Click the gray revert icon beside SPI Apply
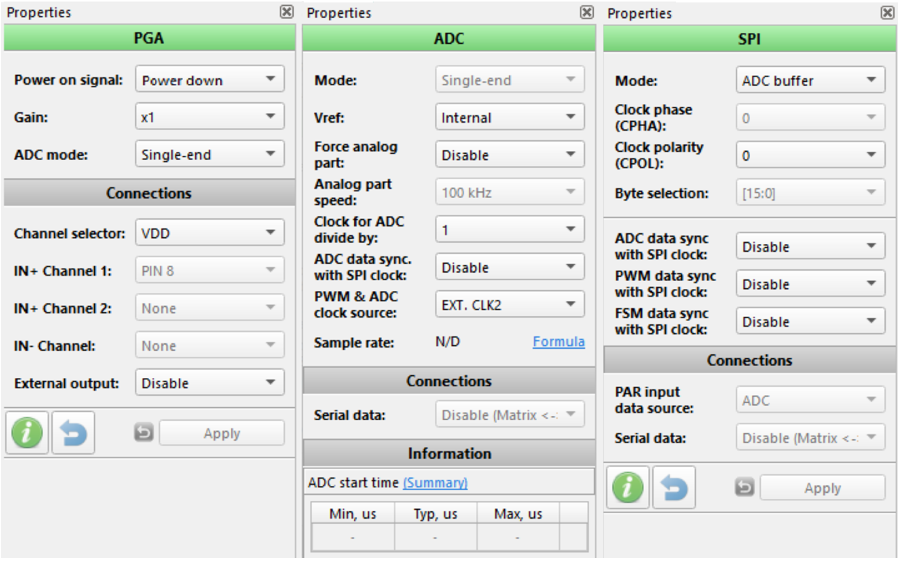Screen dimensions: 900x561 coord(744,488)
